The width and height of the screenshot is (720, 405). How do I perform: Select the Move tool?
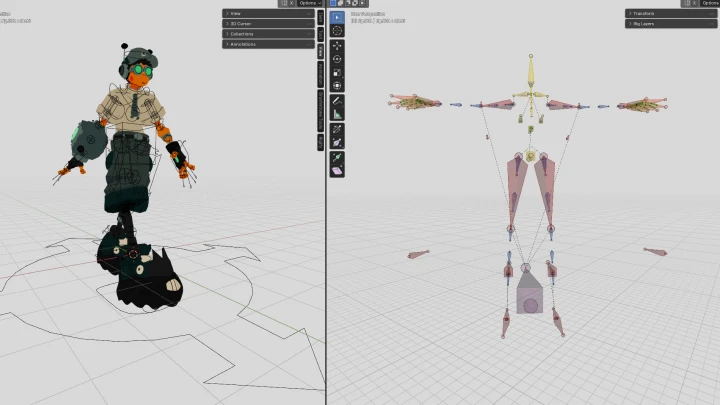pyautogui.click(x=337, y=46)
